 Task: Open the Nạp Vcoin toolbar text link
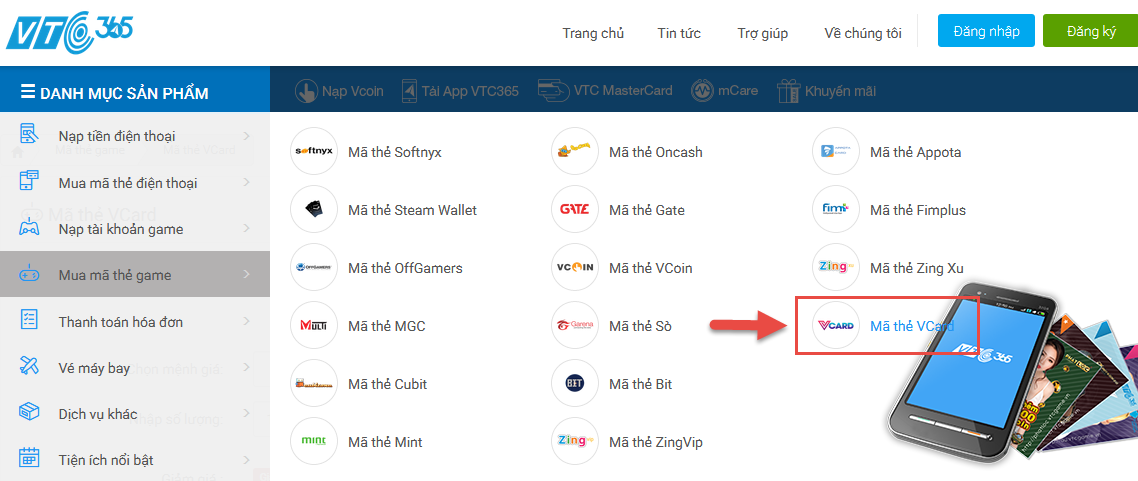pos(353,91)
